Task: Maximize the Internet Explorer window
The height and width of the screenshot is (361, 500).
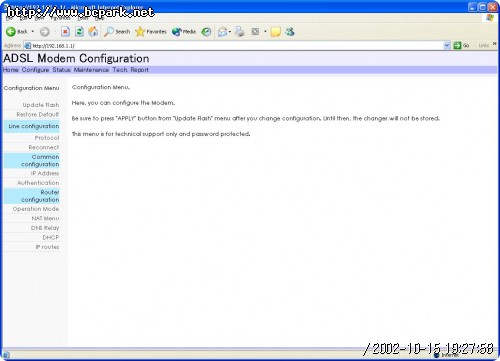Action: pos(483,6)
